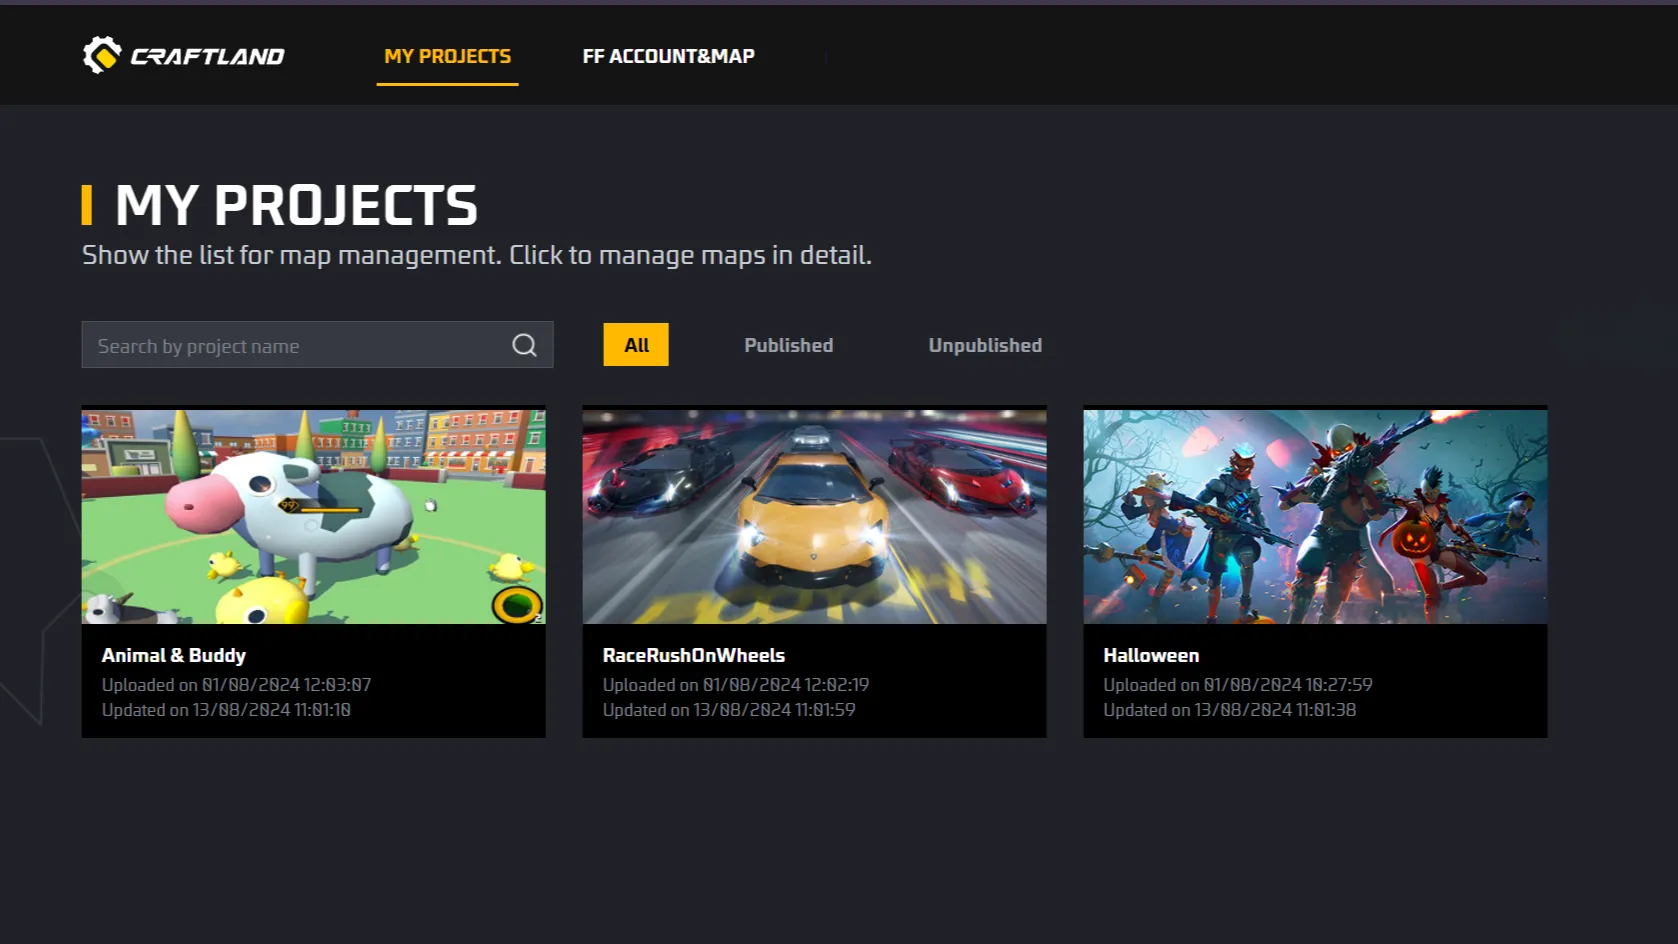Image resolution: width=1678 pixels, height=944 pixels.
Task: Switch to the MY PROJECTS tab
Action: (447, 57)
